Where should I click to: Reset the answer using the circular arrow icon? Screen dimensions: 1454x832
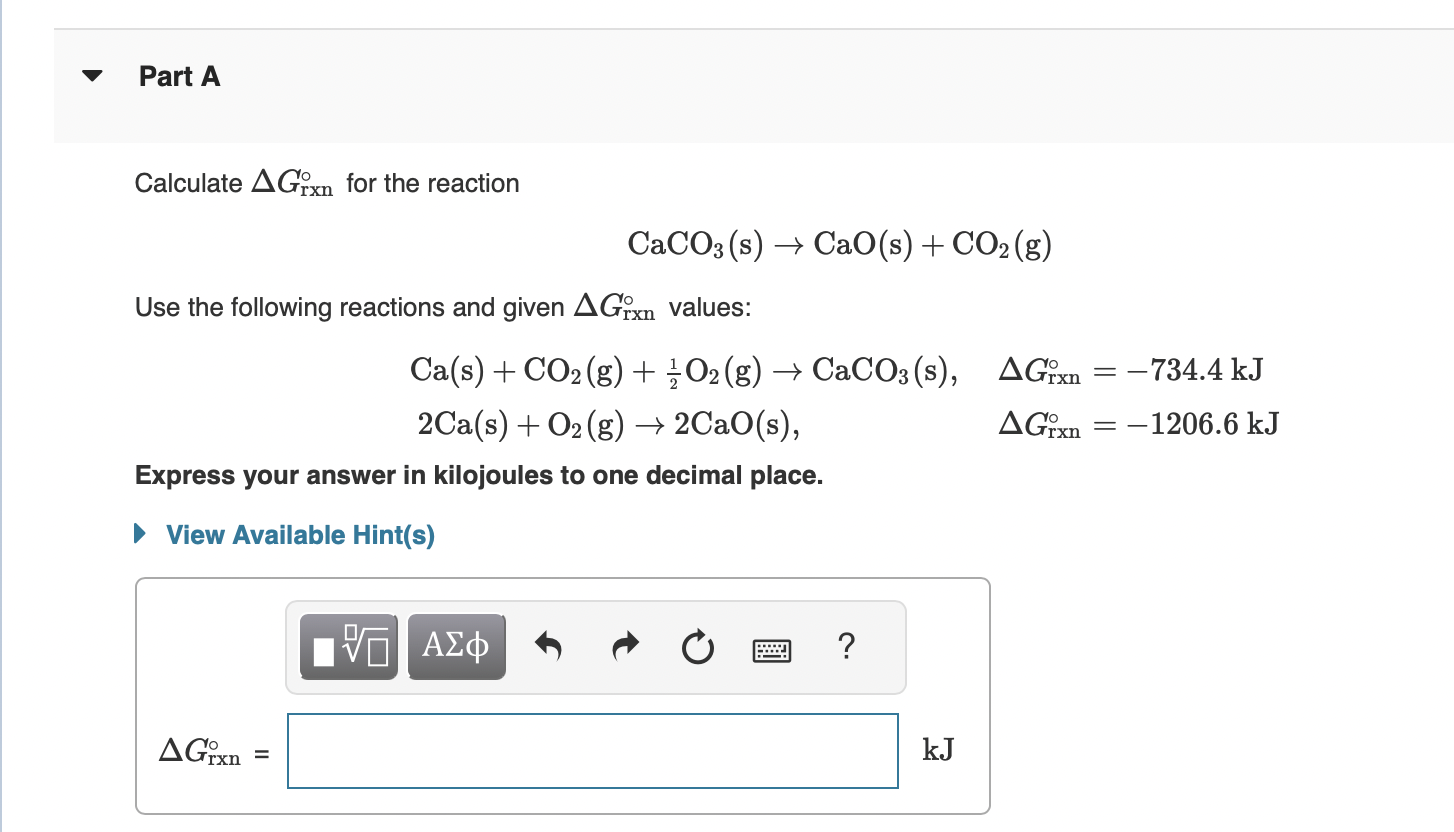pyautogui.click(x=697, y=647)
